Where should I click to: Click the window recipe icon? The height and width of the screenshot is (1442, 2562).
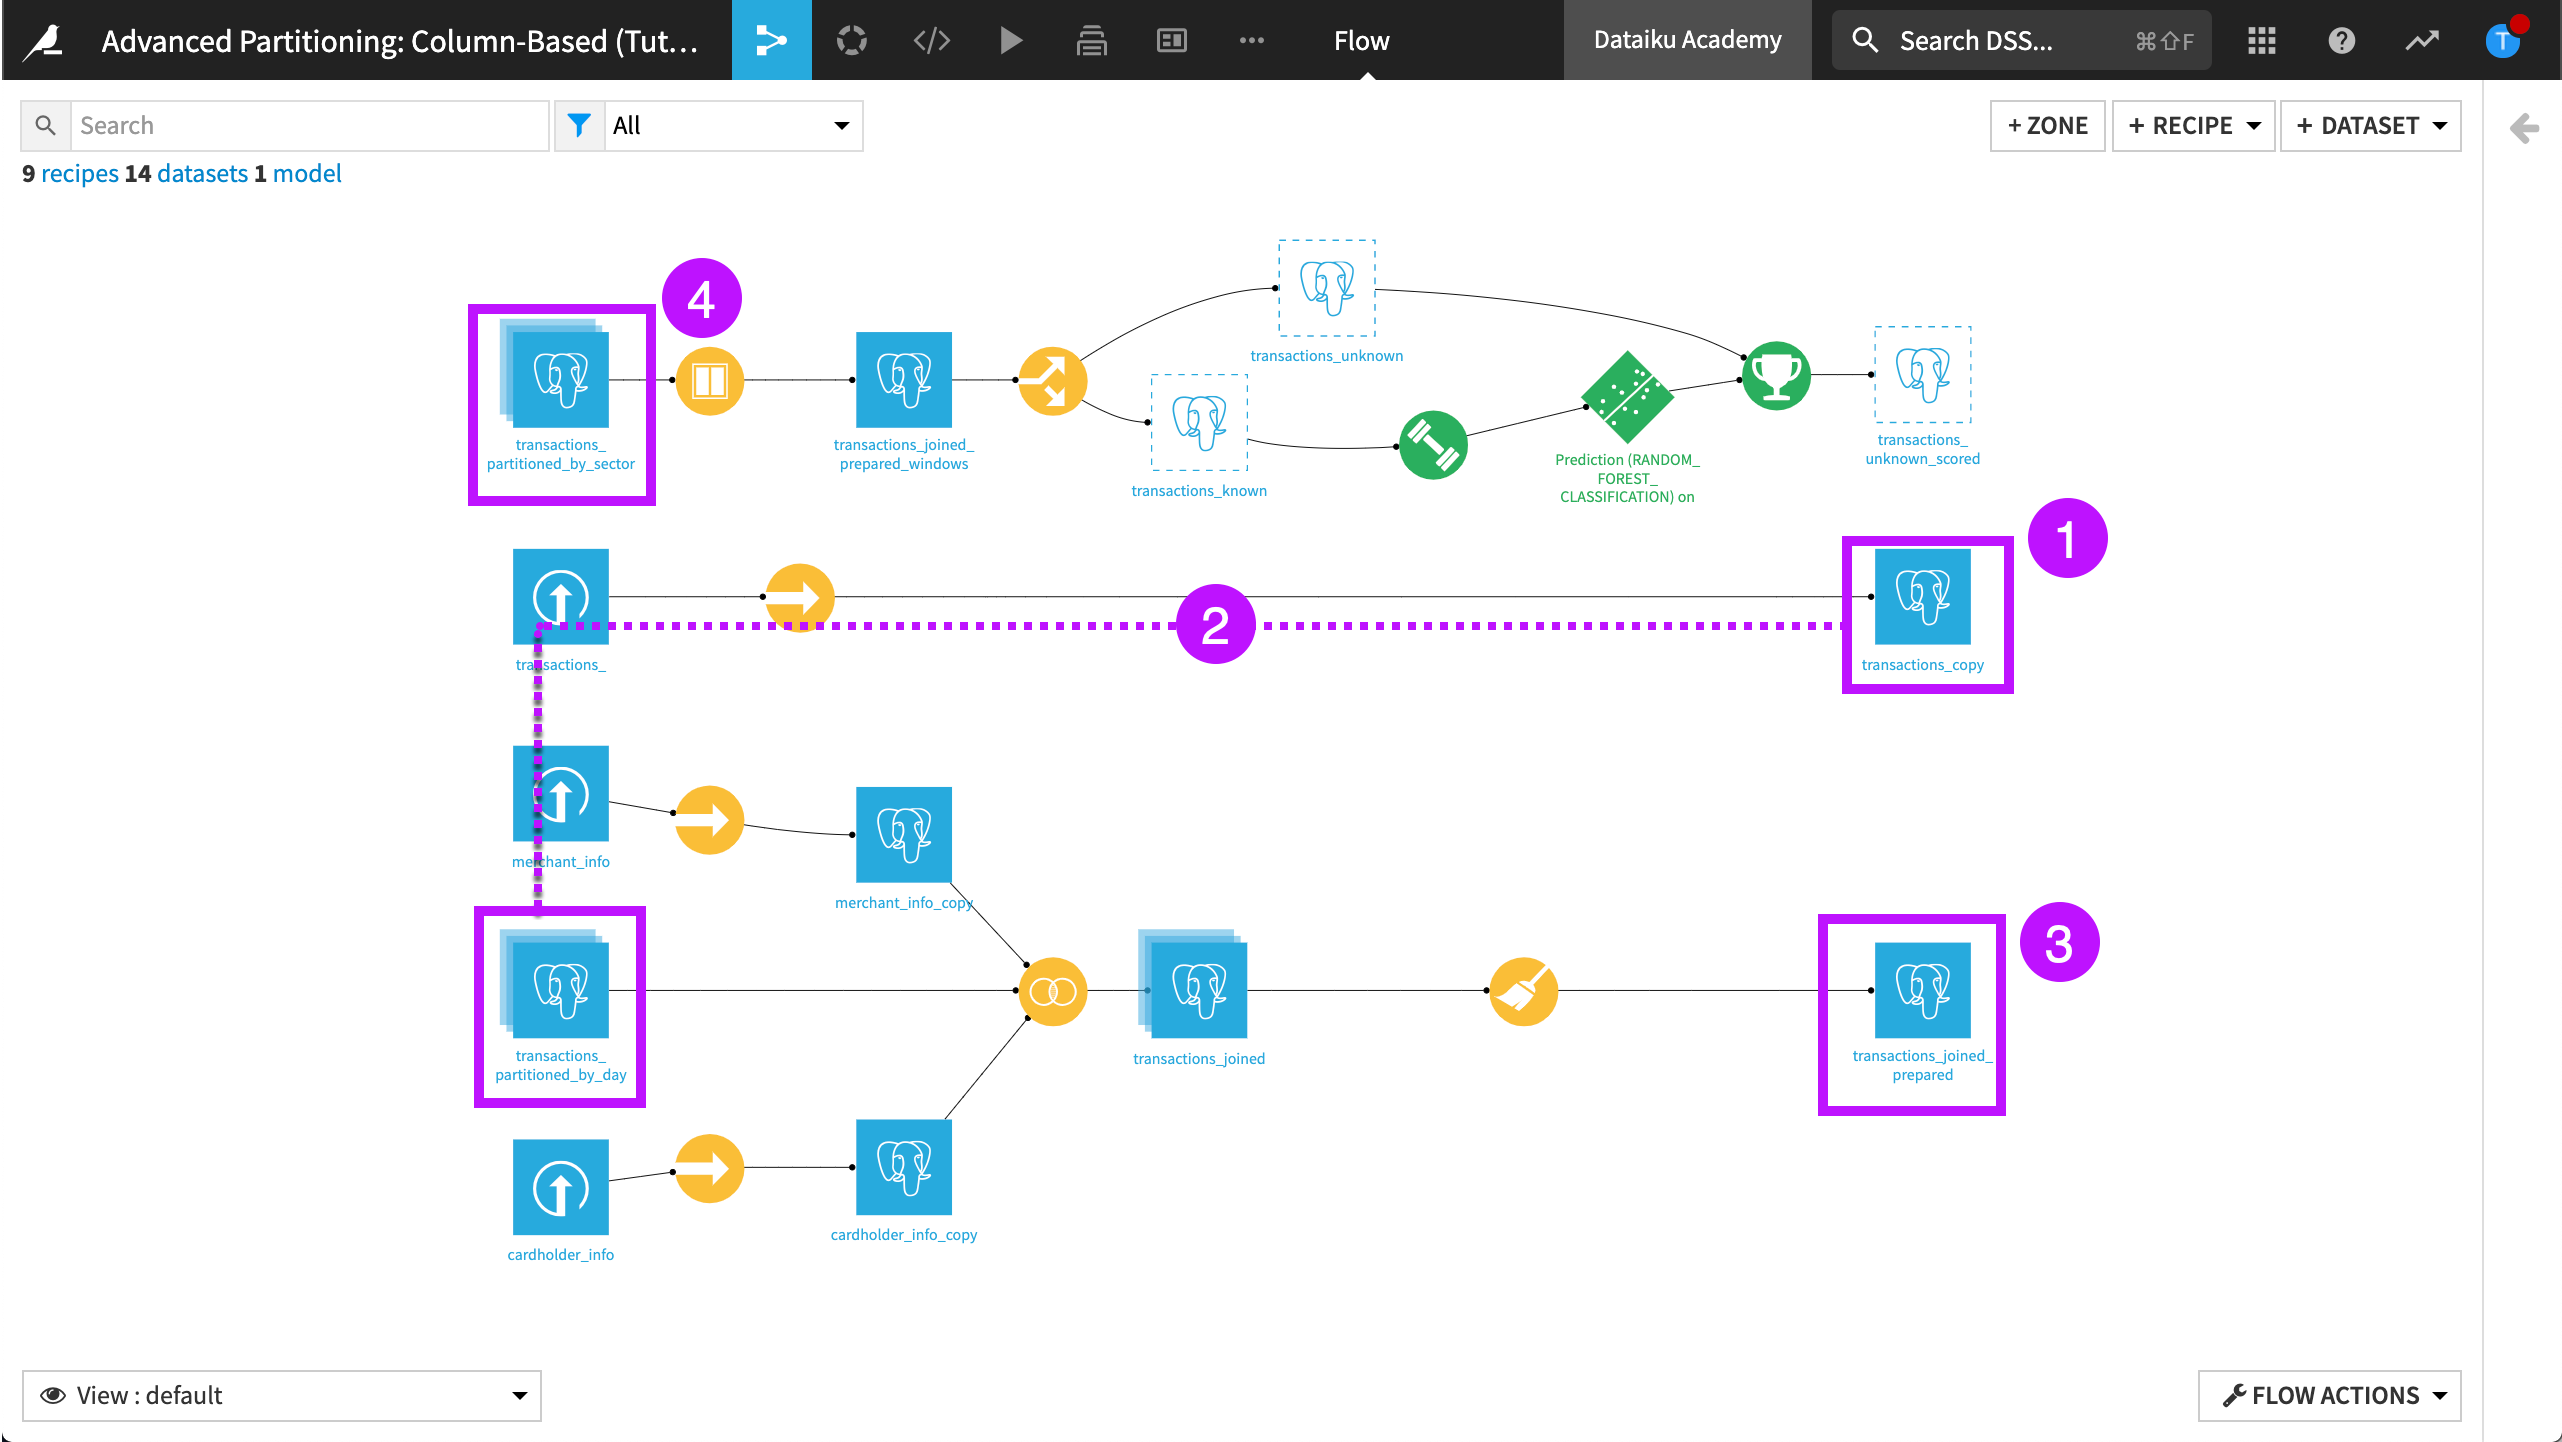709,381
